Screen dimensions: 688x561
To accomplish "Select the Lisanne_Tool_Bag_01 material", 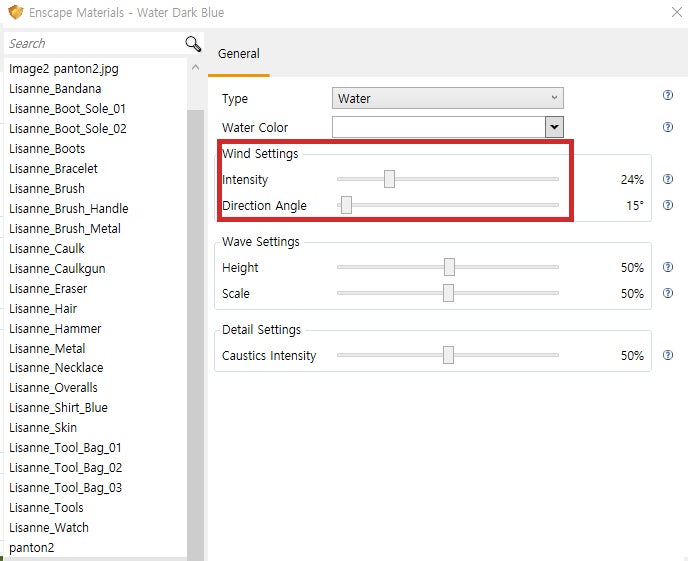I will point(65,447).
